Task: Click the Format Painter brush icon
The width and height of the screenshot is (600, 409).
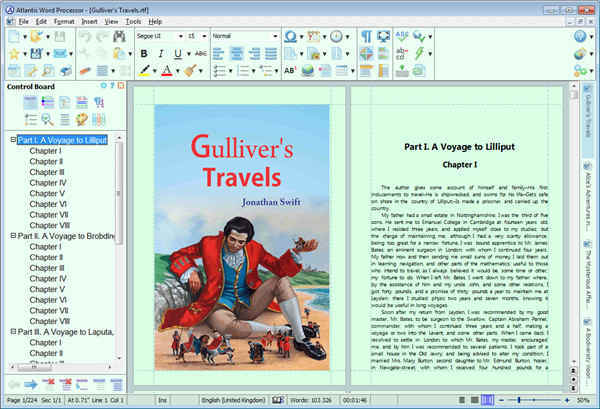Action: 190,70
